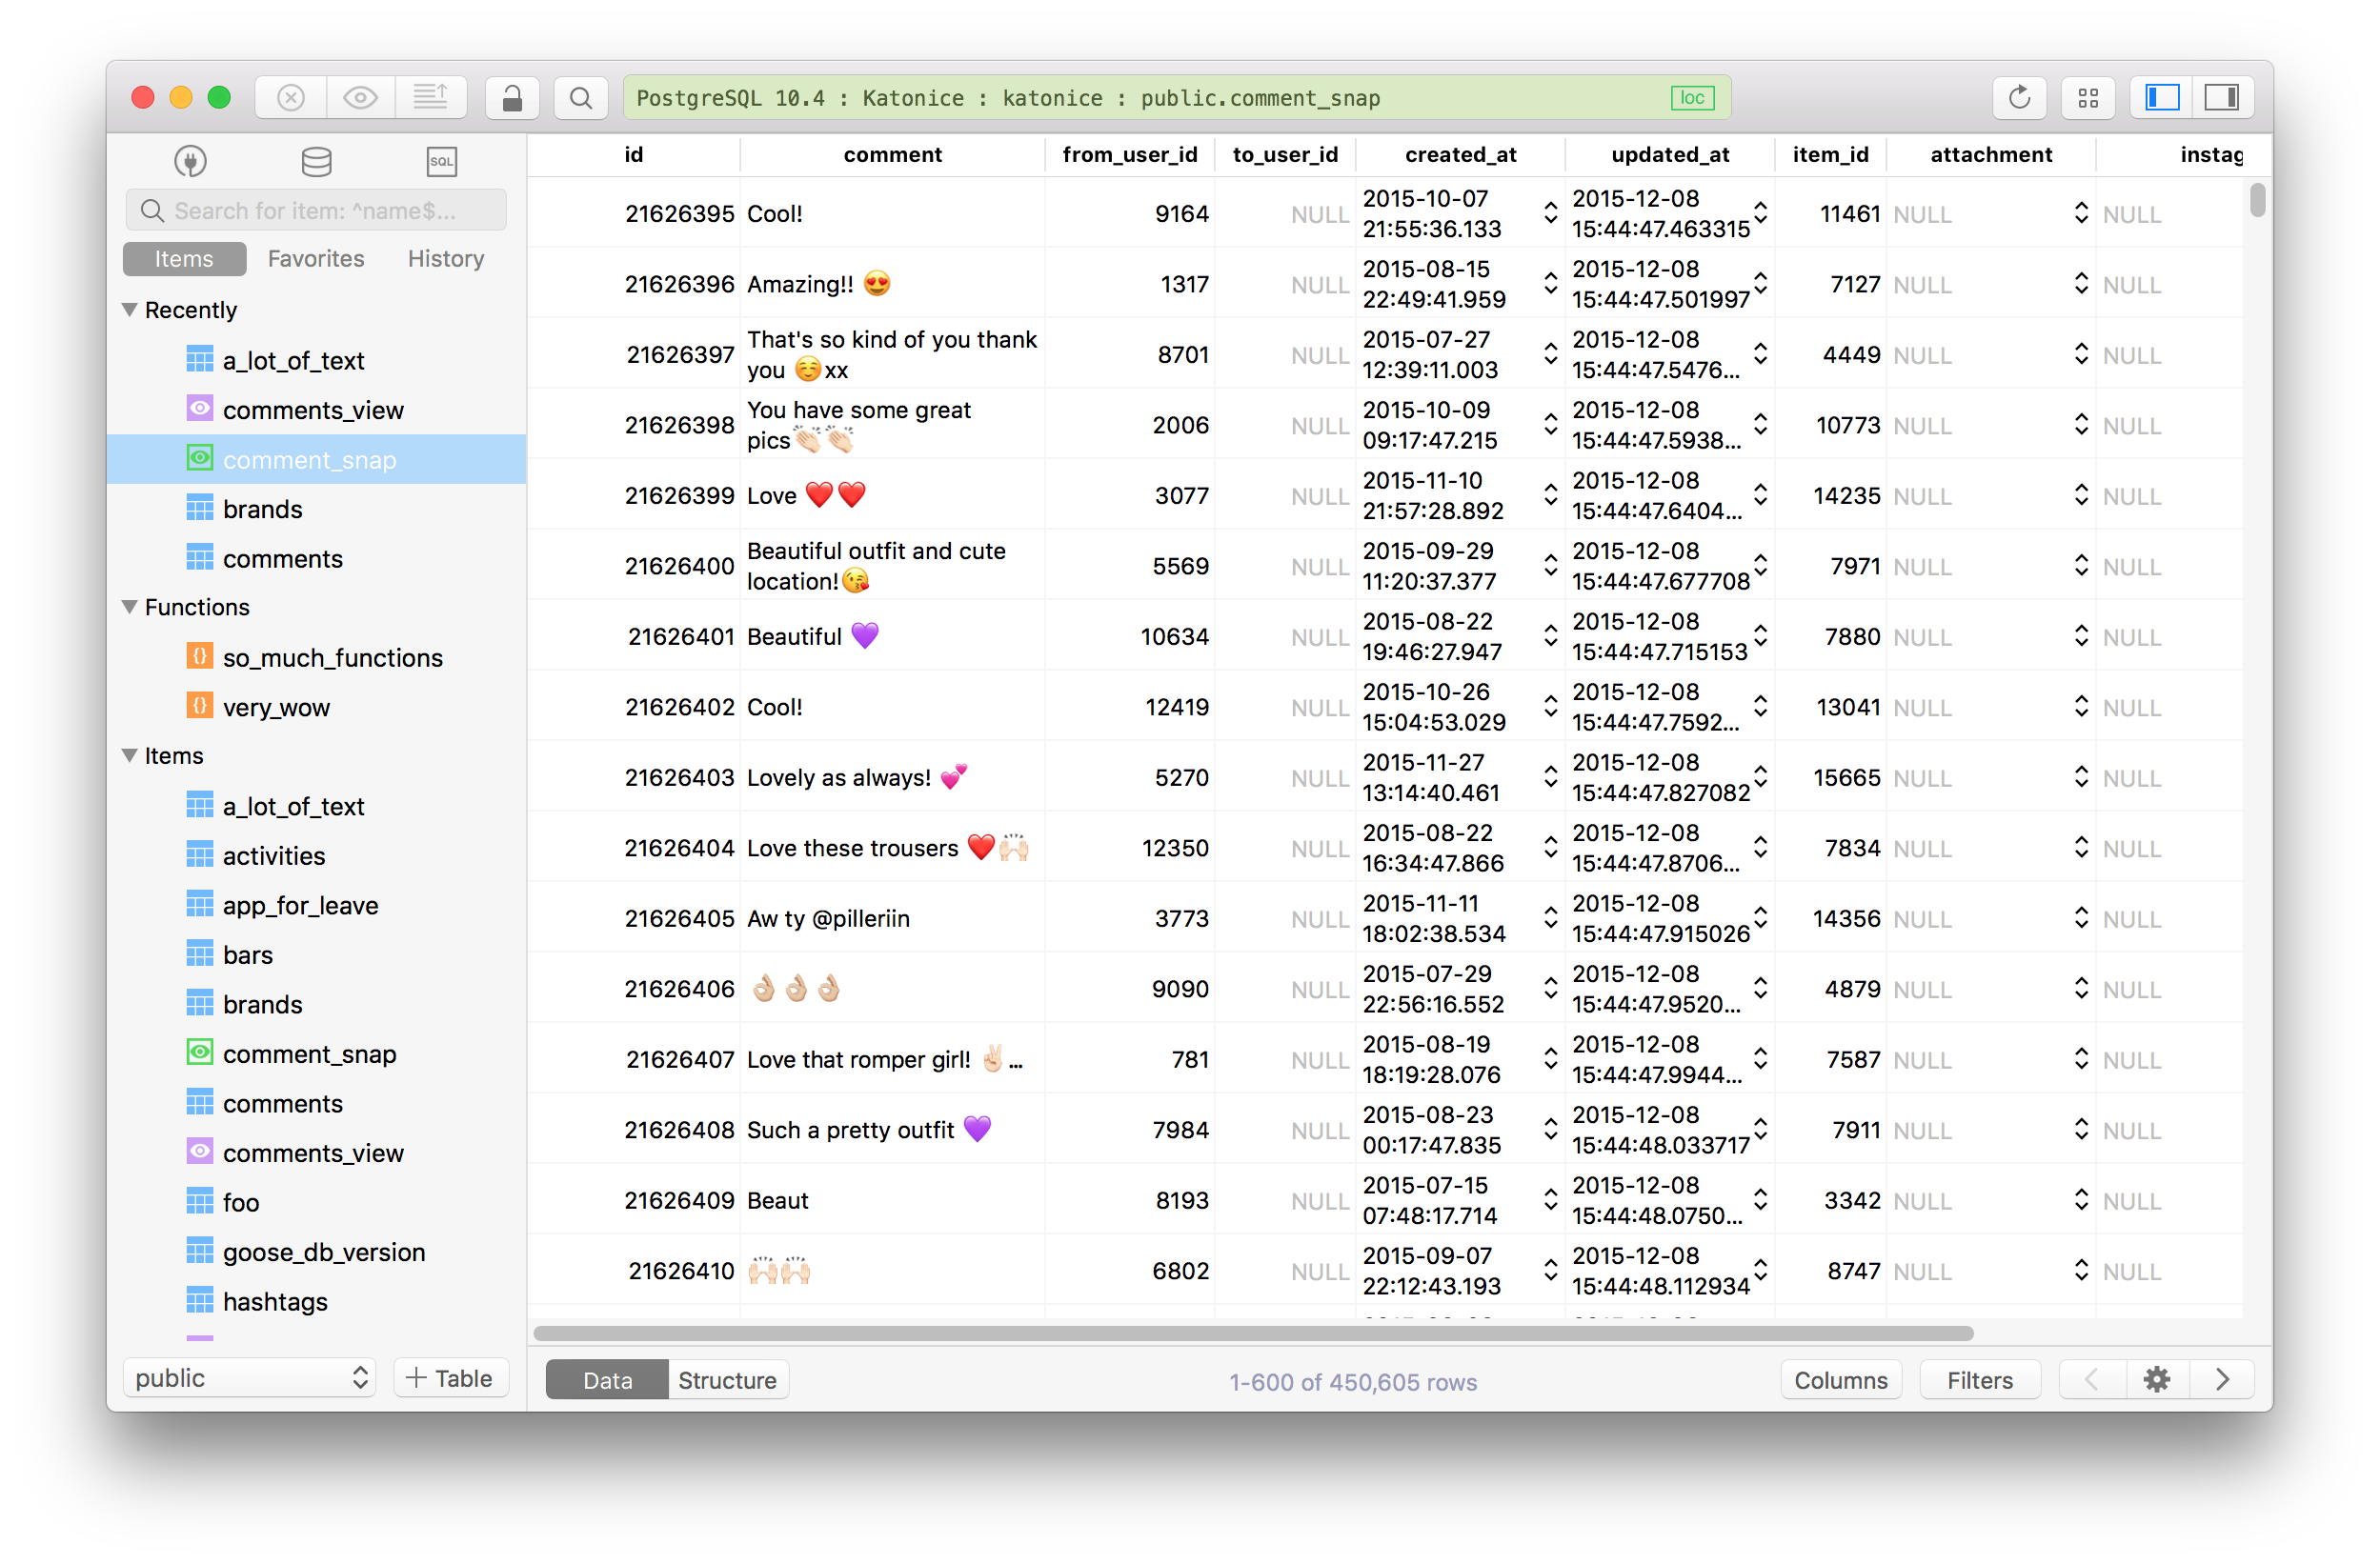Click the grid view icon near the top right
The height and width of the screenshot is (1564, 2380).
(2088, 97)
